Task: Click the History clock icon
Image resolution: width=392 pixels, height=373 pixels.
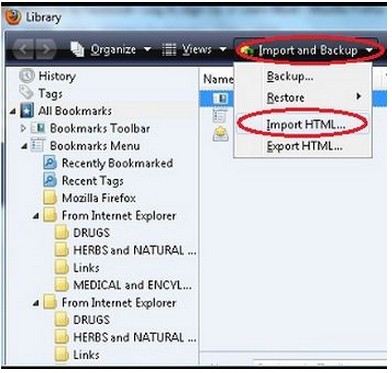Action: coord(27,76)
